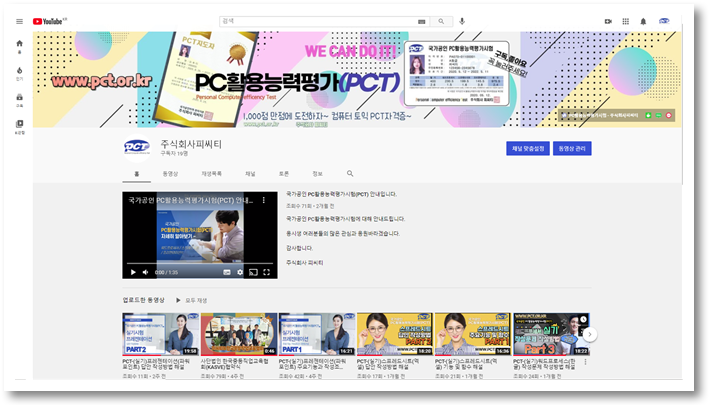
Task: Switch to the 채널 tab
Action: point(250,174)
